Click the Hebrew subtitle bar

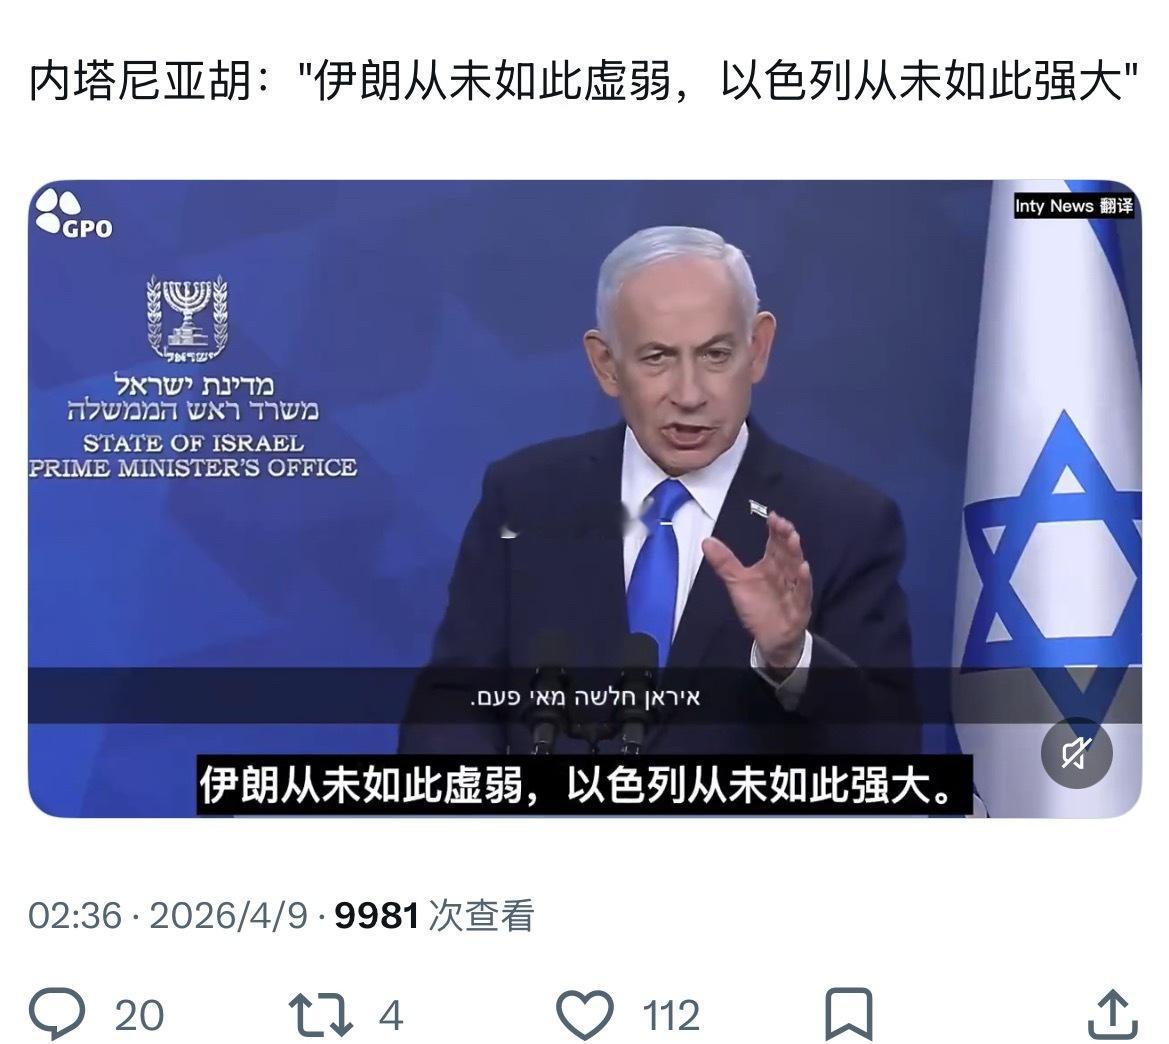pos(584,696)
